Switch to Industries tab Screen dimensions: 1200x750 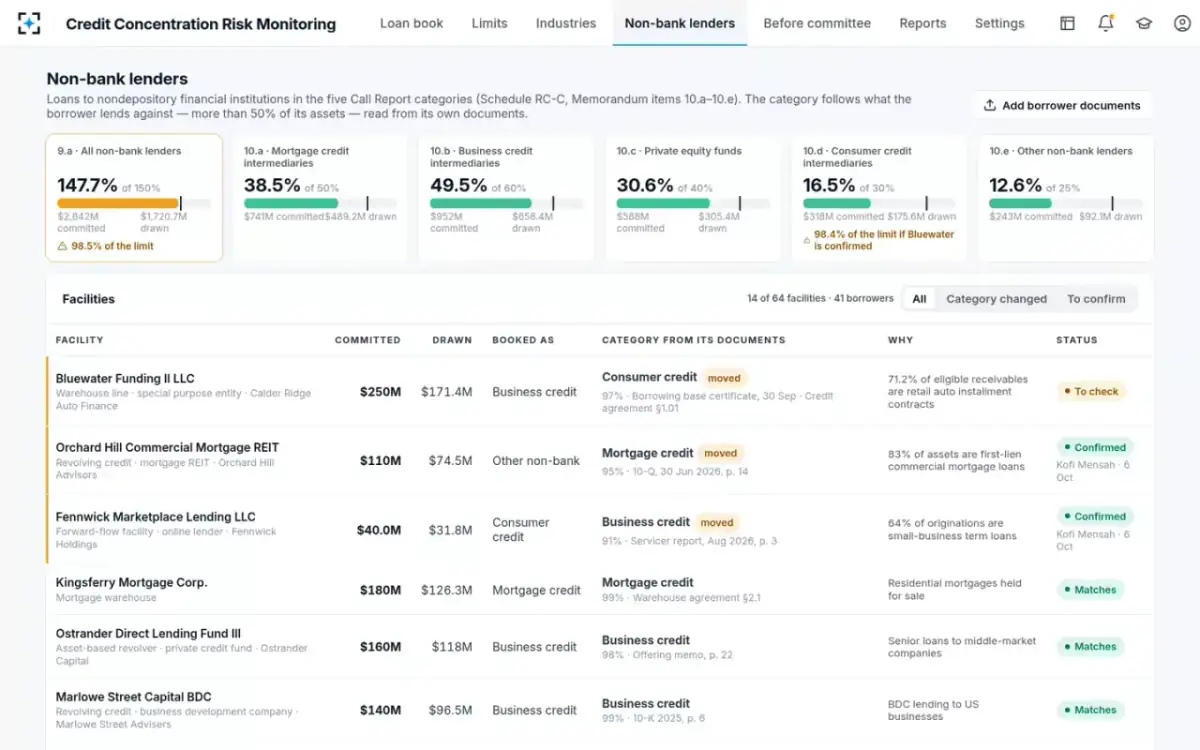566,23
